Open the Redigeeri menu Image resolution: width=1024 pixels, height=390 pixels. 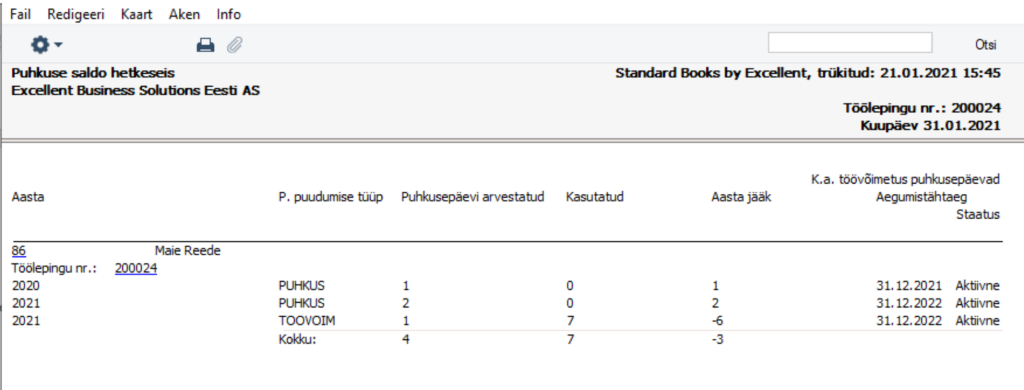[x=76, y=14]
